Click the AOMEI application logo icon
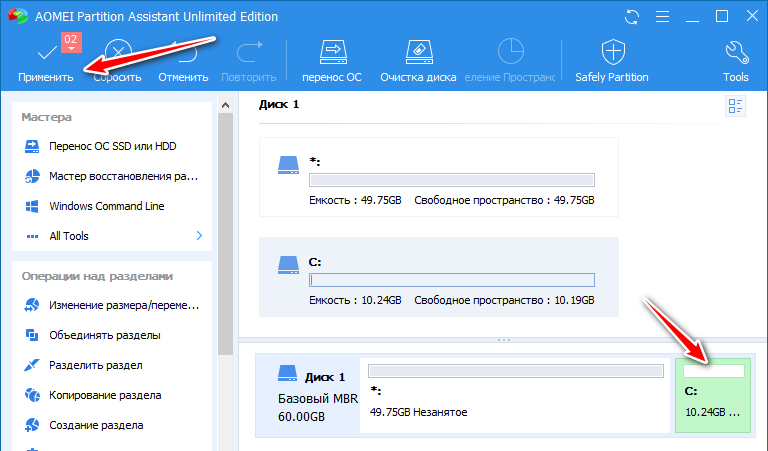This screenshot has width=768, height=451. tap(18, 16)
